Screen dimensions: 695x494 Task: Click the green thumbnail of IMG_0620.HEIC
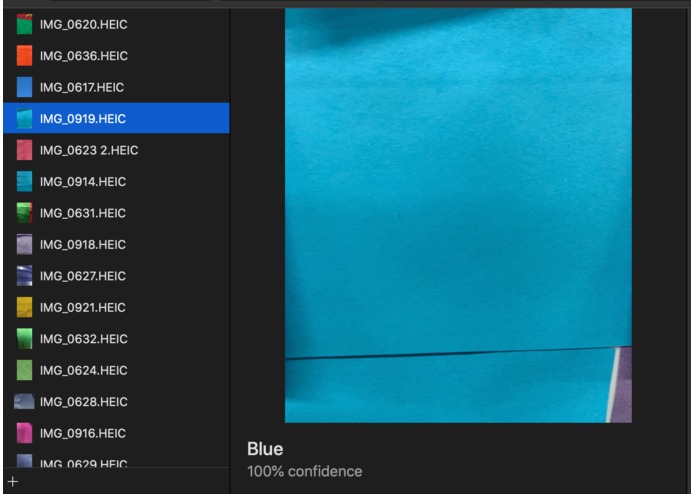click(24, 24)
